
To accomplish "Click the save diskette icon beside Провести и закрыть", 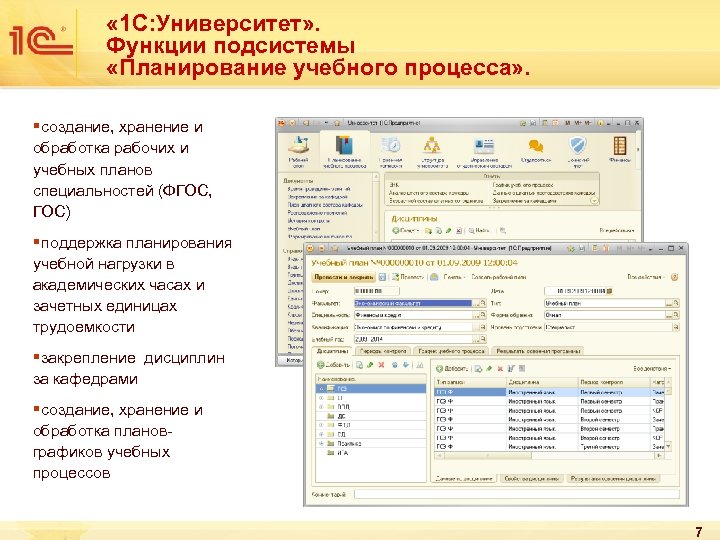I will point(382,277).
